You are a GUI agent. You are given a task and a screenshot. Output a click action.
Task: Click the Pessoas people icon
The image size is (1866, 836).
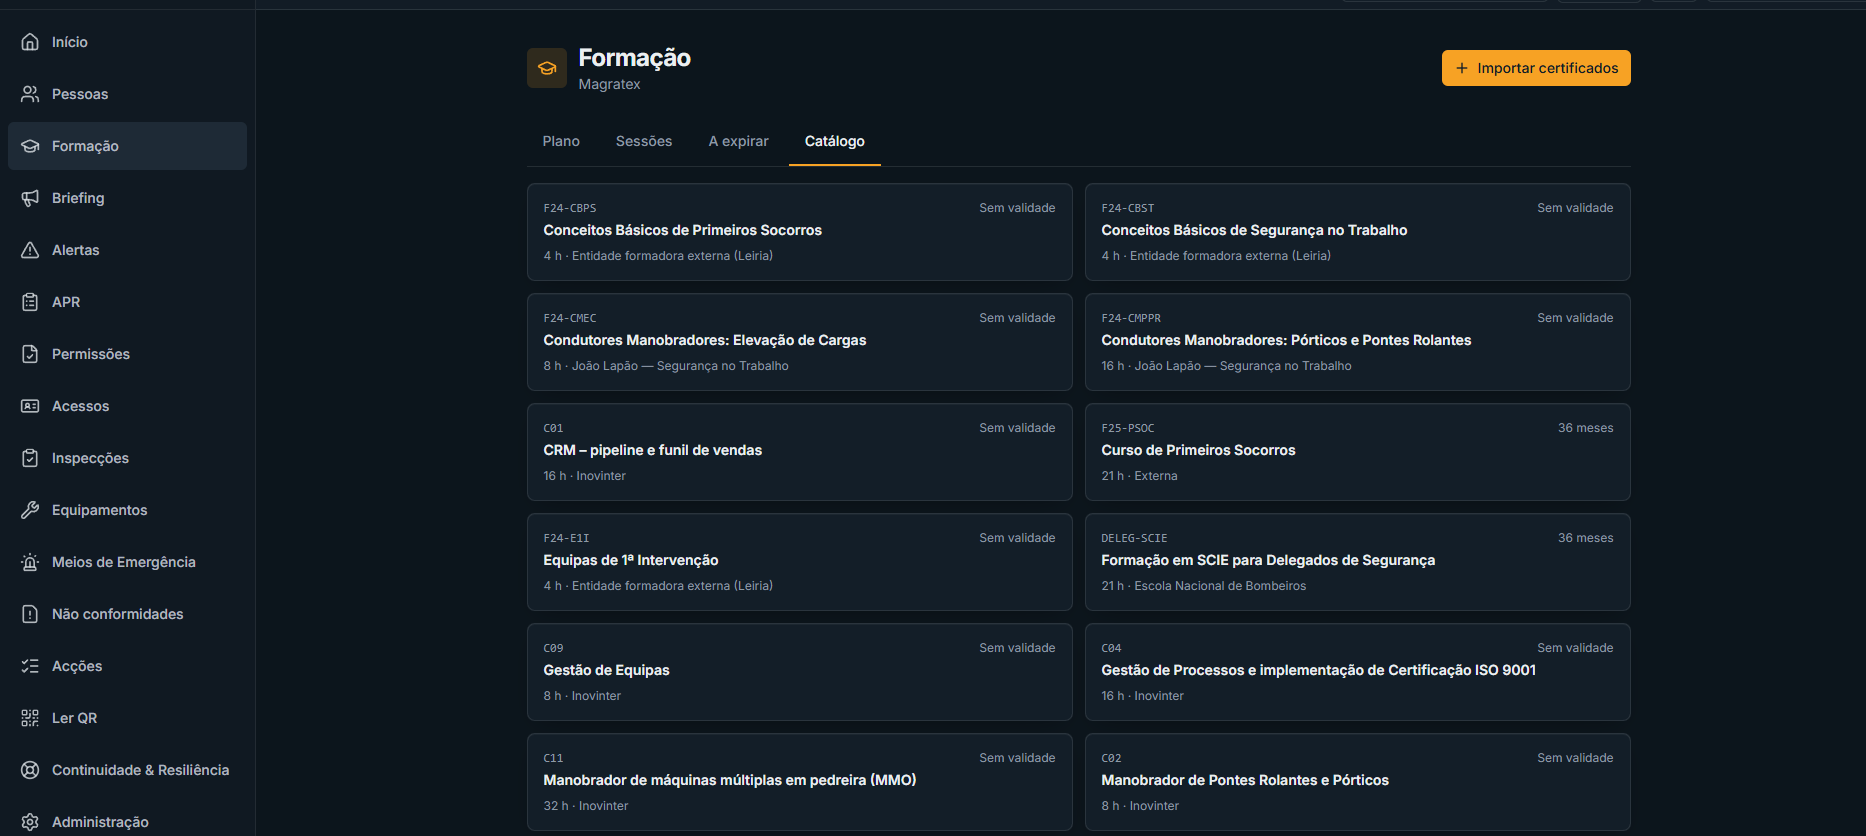click(x=30, y=94)
